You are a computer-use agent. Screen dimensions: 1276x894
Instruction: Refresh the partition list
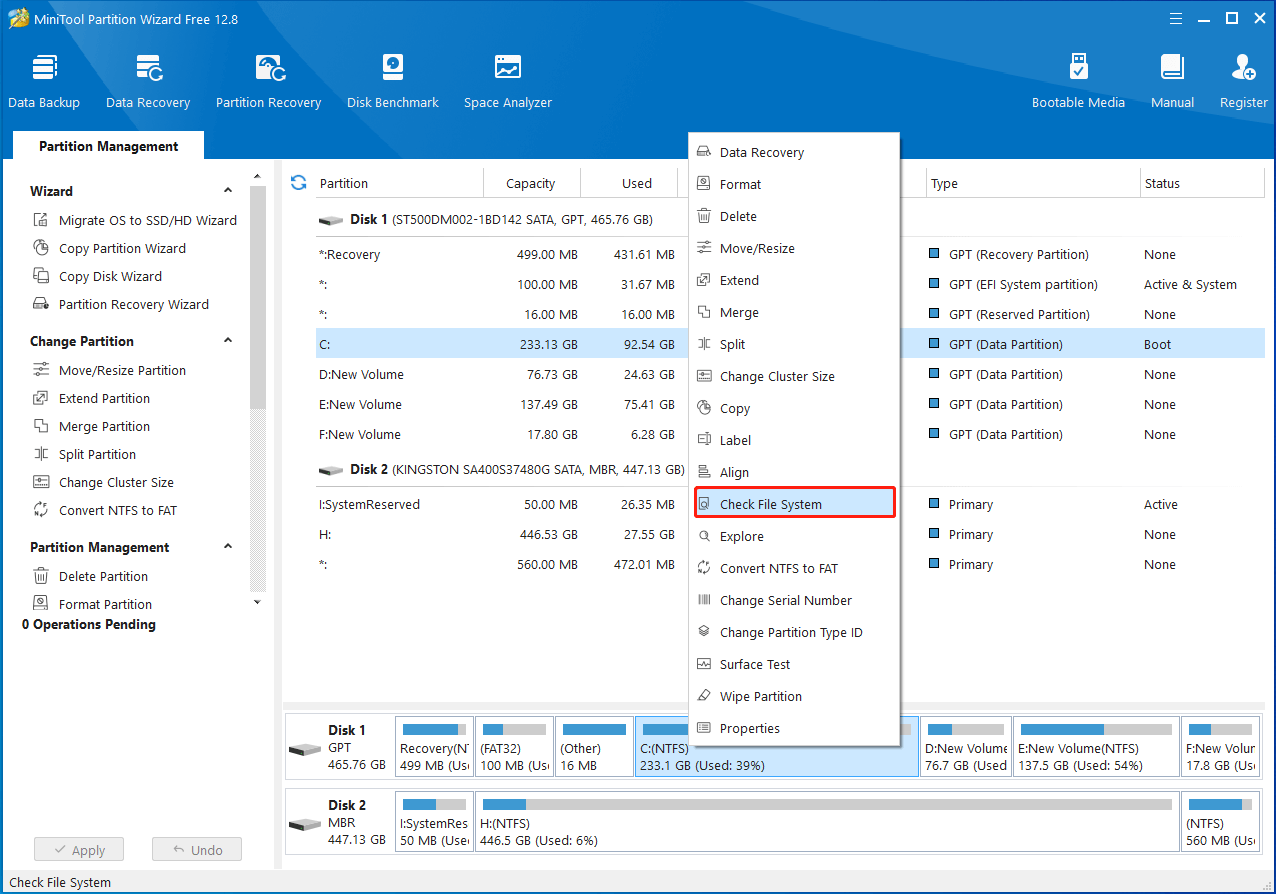pyautogui.click(x=298, y=182)
